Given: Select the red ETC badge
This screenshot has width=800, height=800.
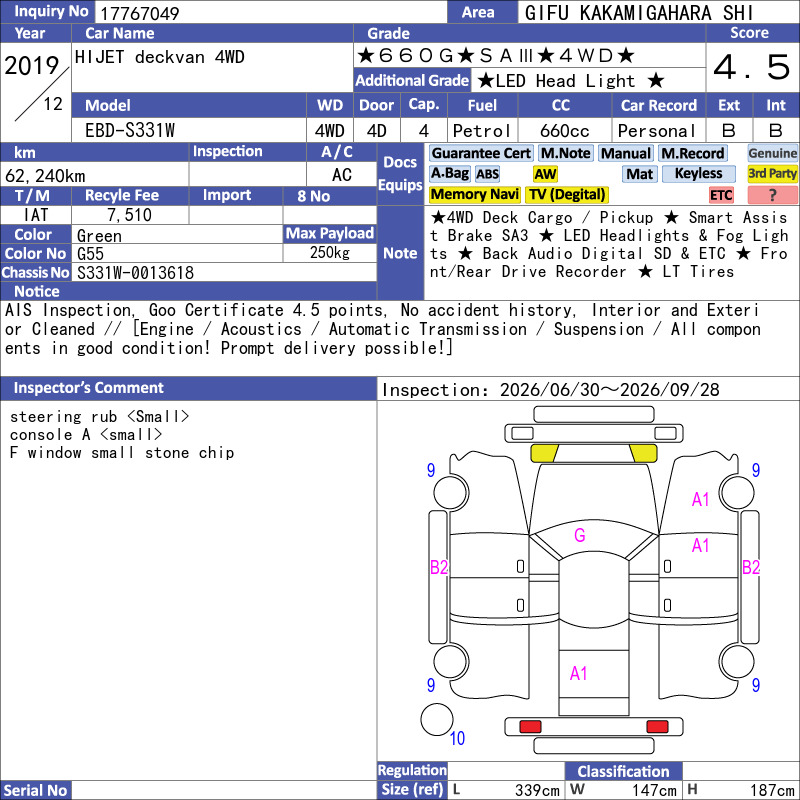Looking at the screenshot, I should (x=721, y=195).
